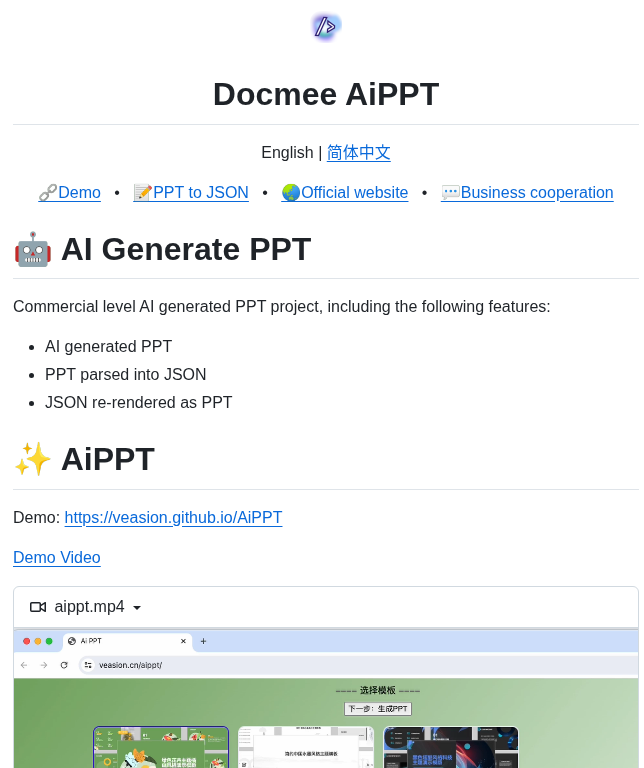The width and height of the screenshot is (644, 768).
Task: Click the globe favicon on AI PPT tab
Action: pos(72,641)
